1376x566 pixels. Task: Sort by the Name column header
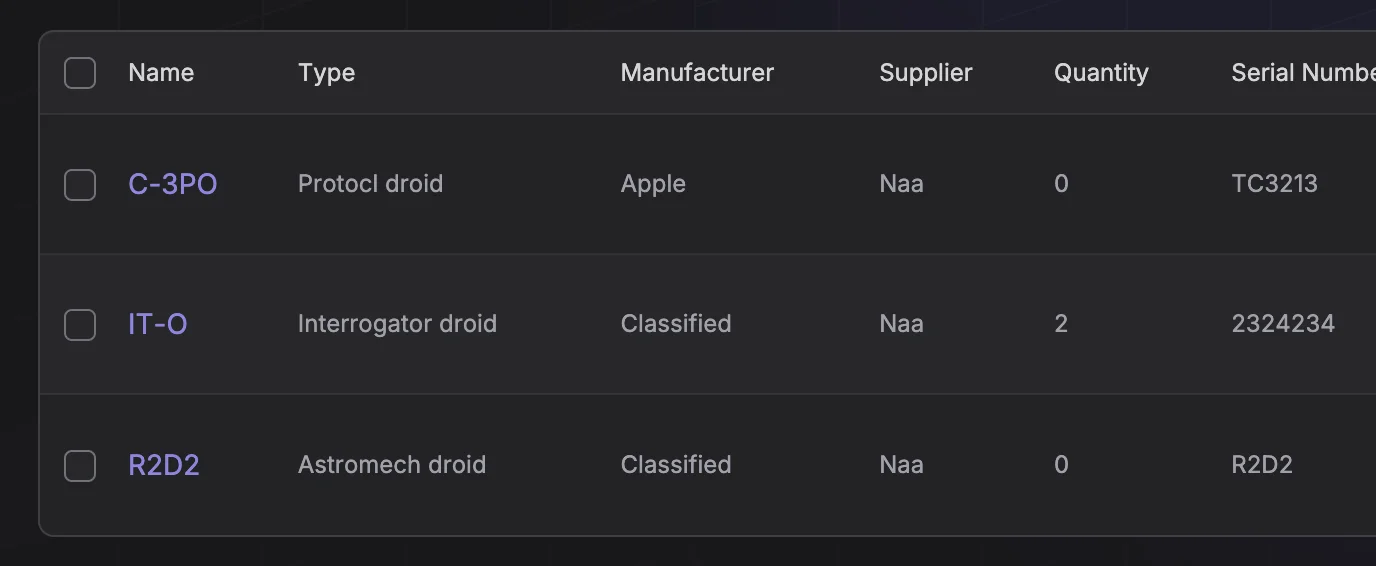tap(161, 73)
